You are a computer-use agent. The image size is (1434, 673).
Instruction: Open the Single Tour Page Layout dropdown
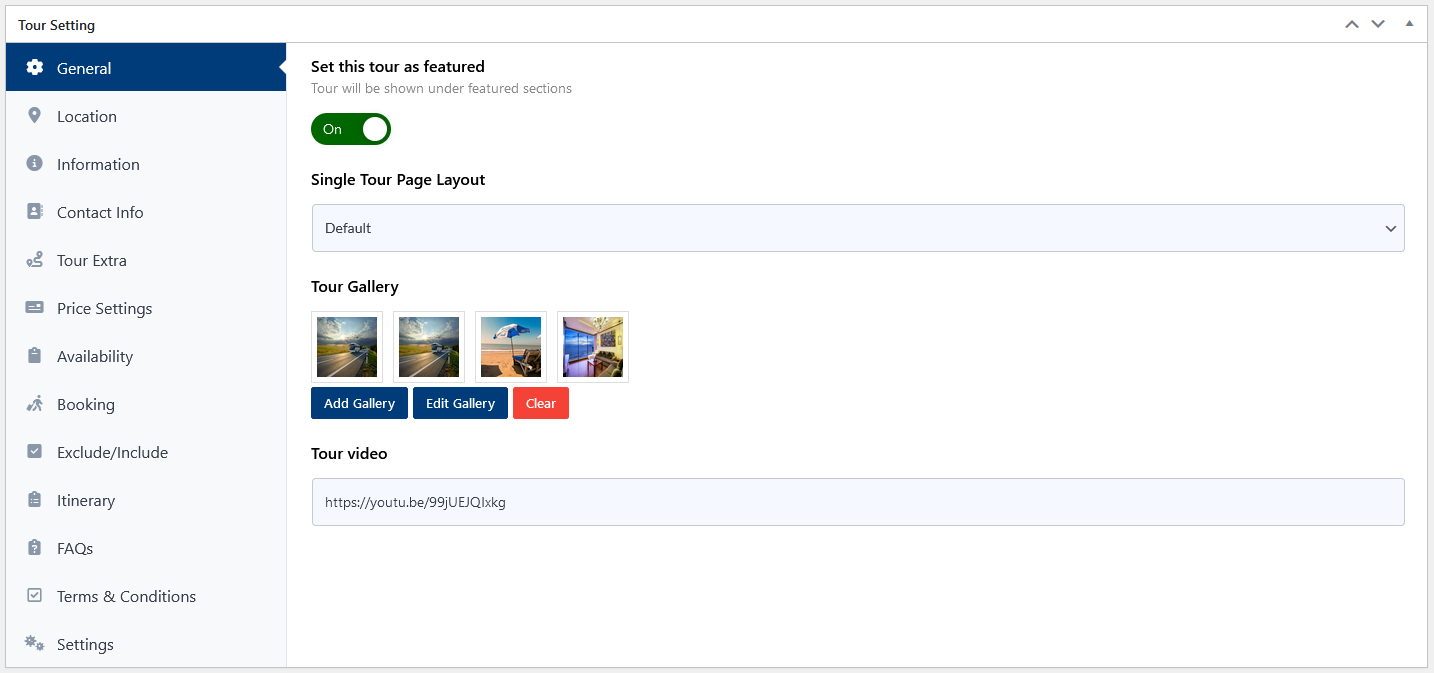pyautogui.click(x=858, y=228)
